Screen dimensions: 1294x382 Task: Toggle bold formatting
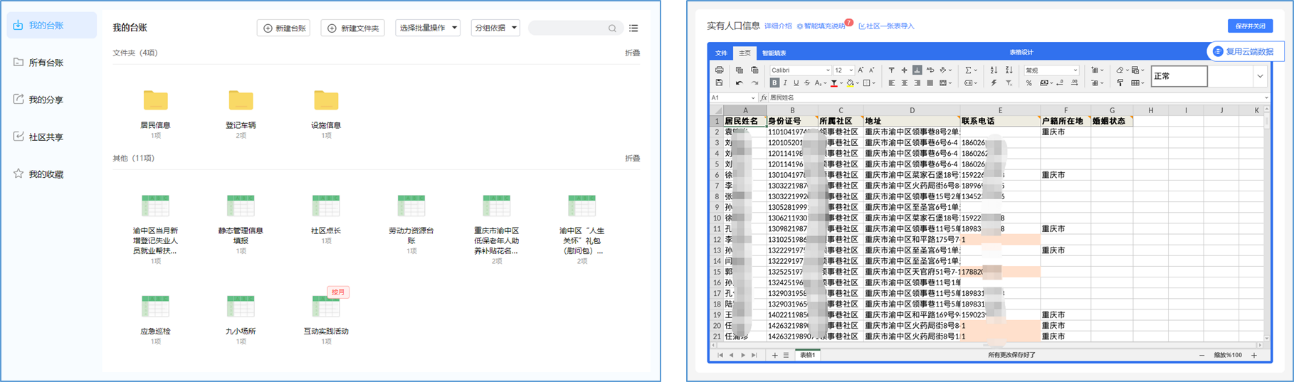(775, 83)
